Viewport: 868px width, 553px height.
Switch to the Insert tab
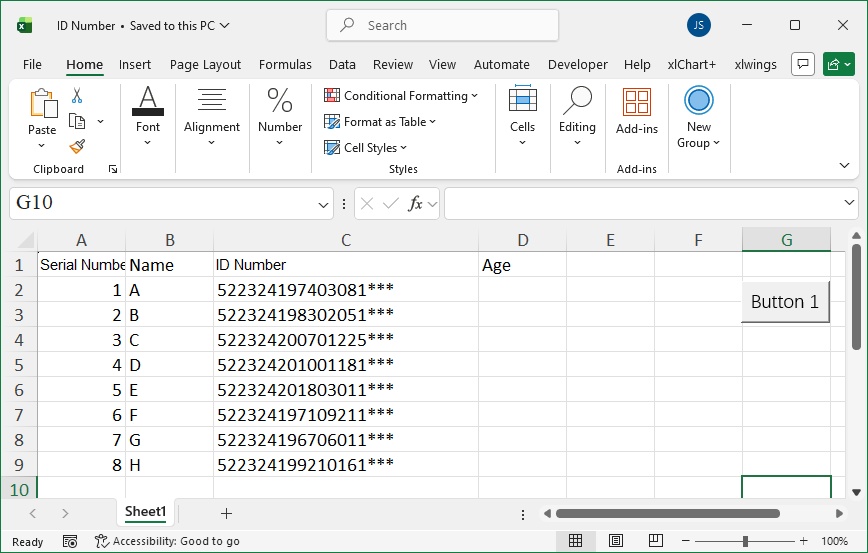click(x=135, y=65)
